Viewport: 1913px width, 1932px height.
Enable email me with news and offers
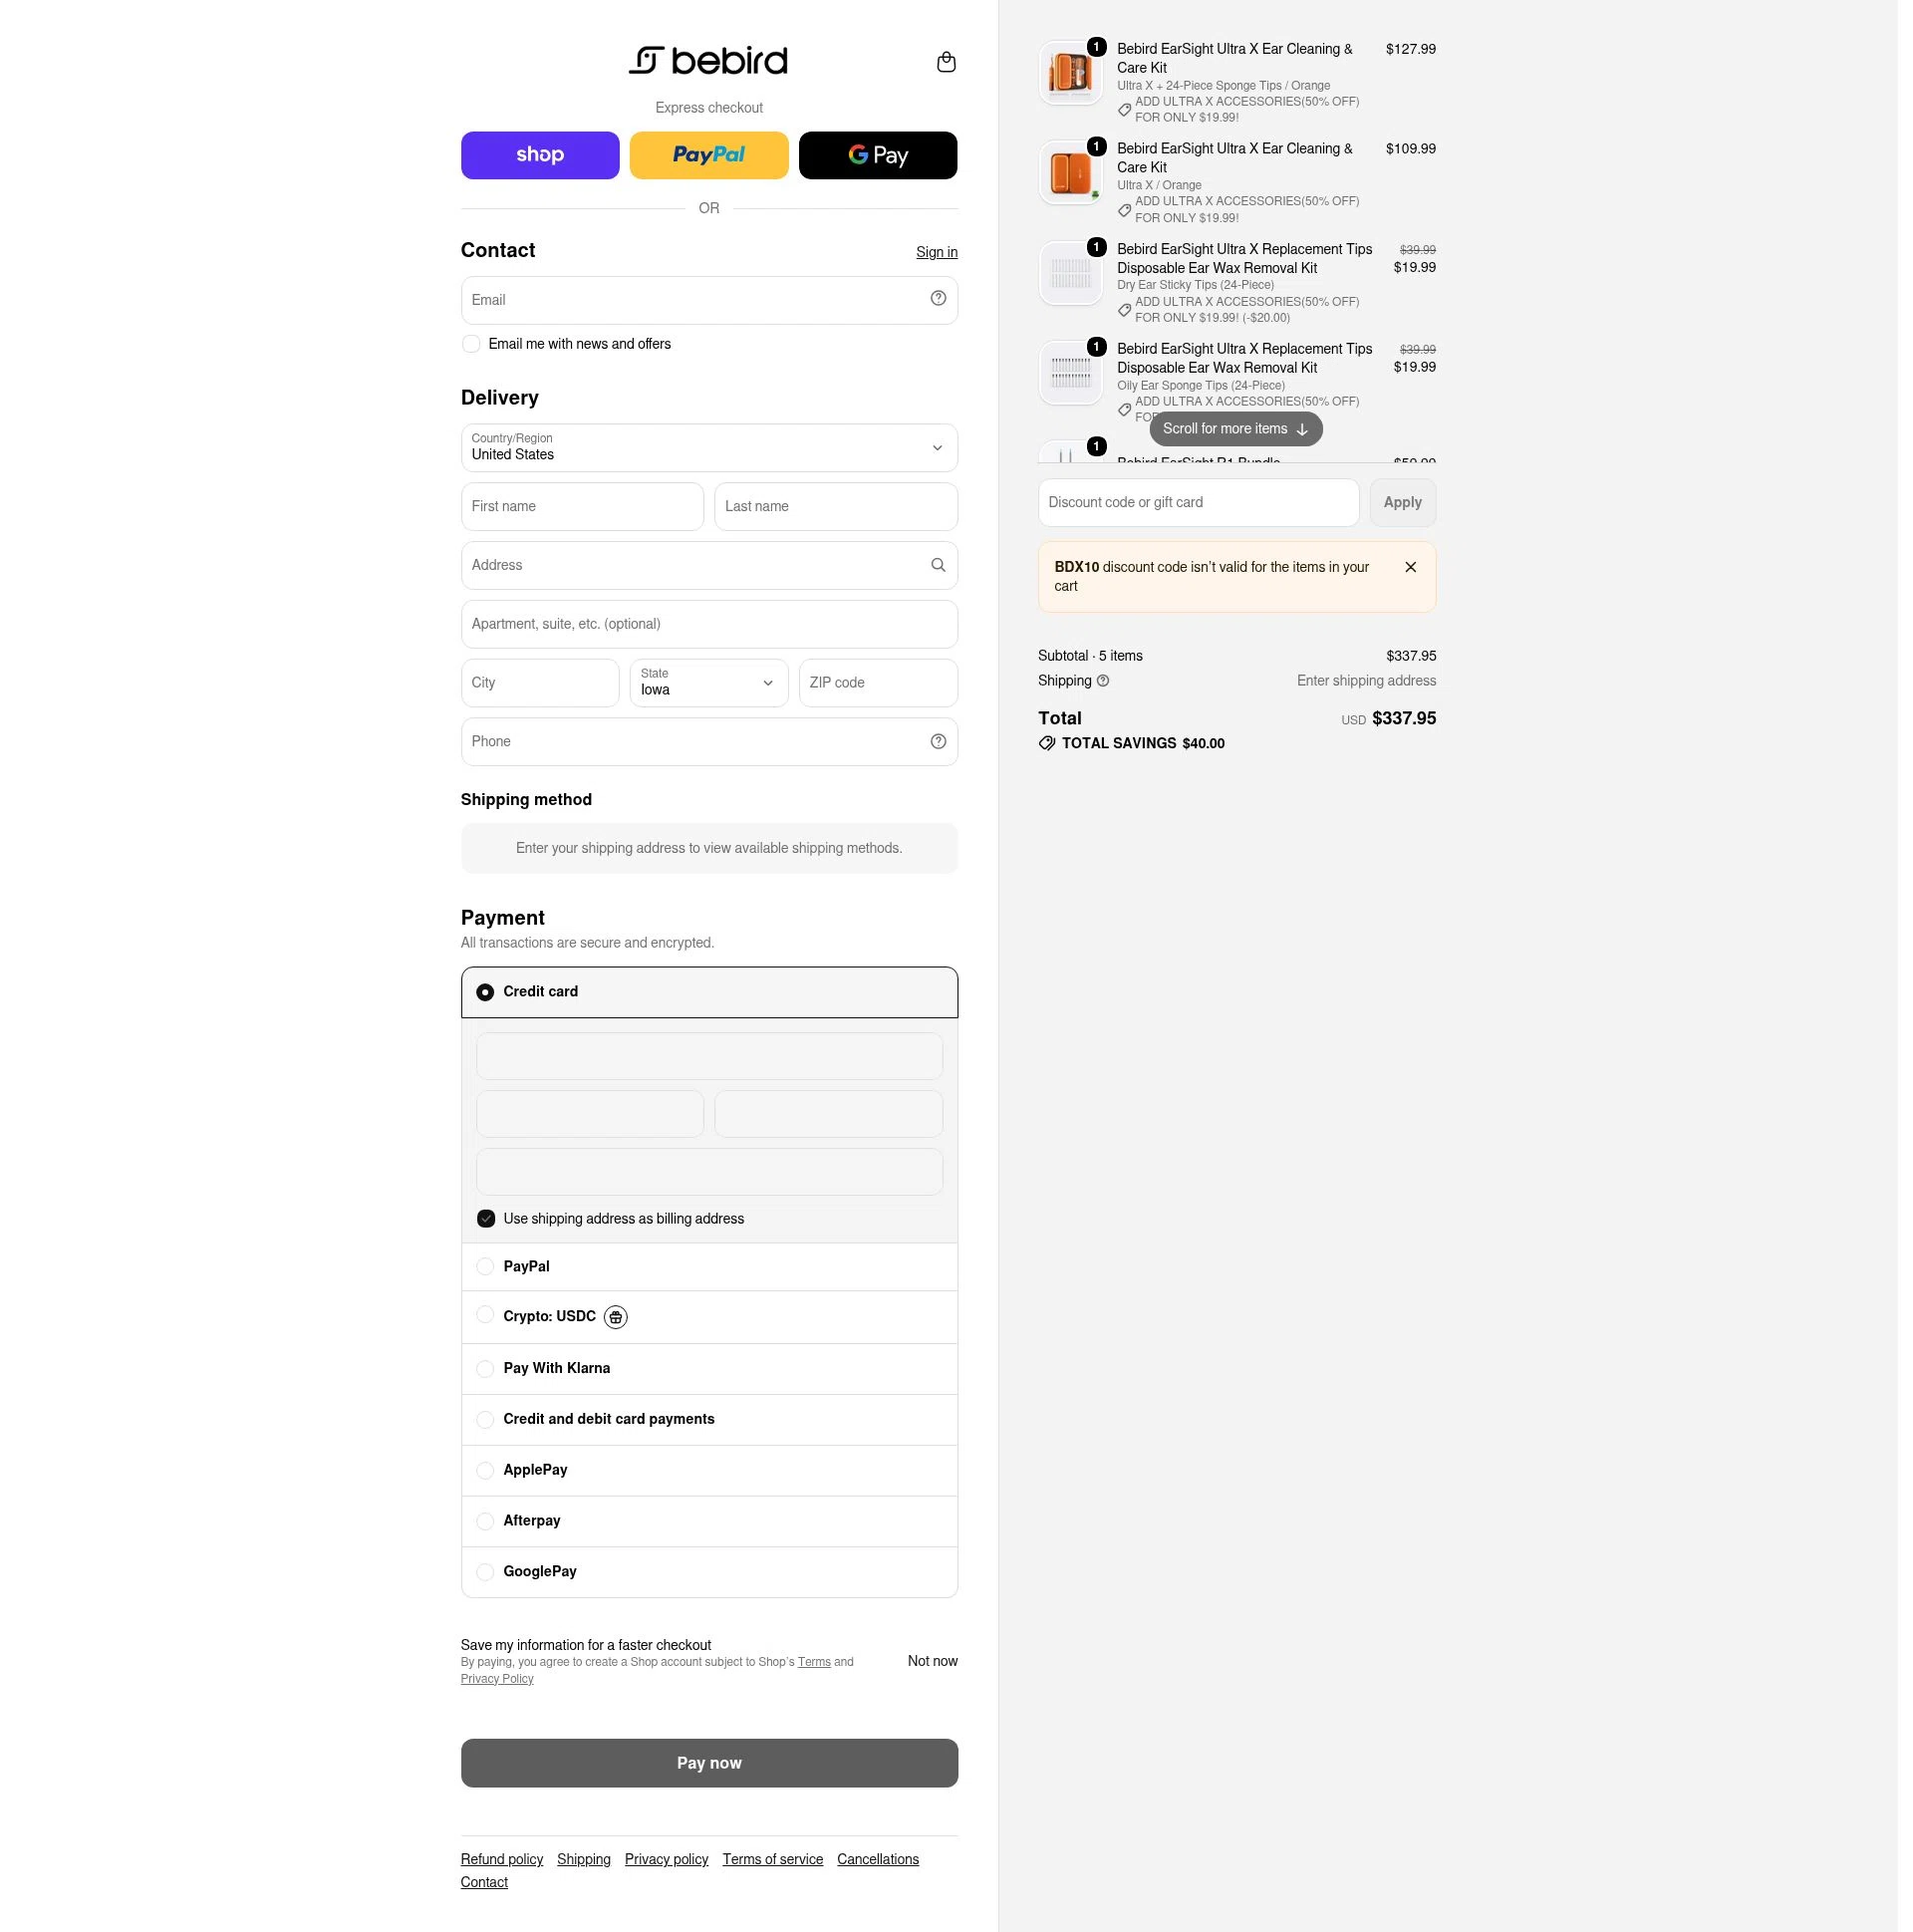click(470, 344)
